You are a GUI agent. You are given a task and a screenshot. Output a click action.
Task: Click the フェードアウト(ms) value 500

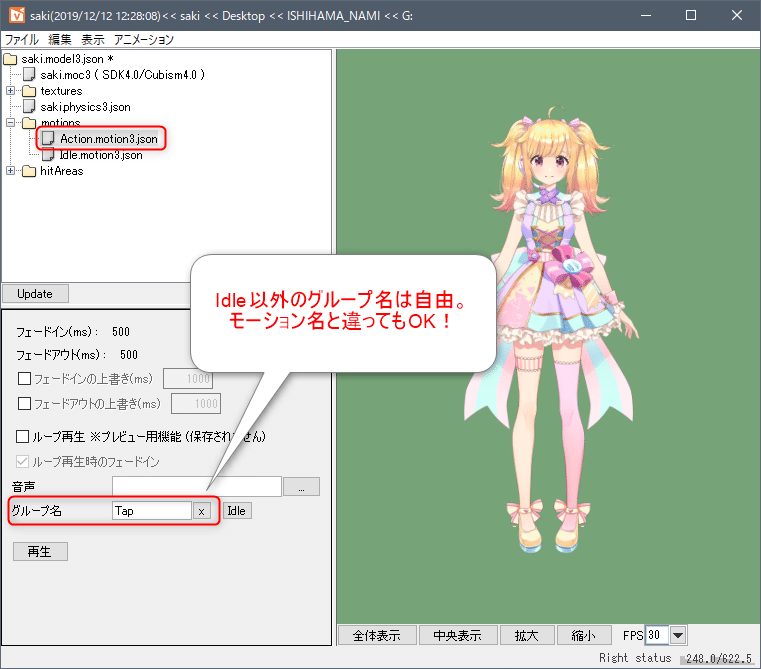click(129, 355)
